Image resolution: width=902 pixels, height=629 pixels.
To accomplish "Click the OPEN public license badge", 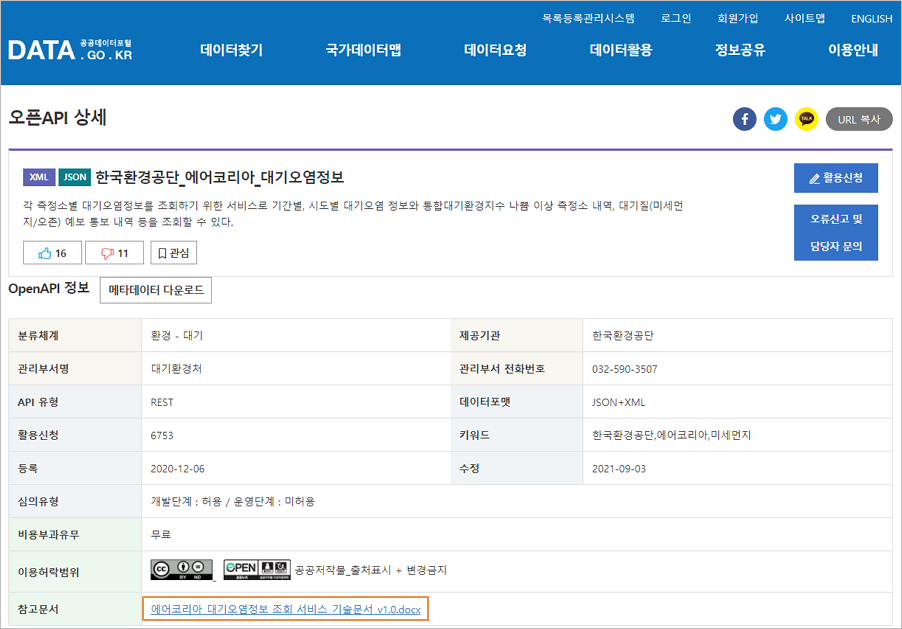I will [257, 570].
